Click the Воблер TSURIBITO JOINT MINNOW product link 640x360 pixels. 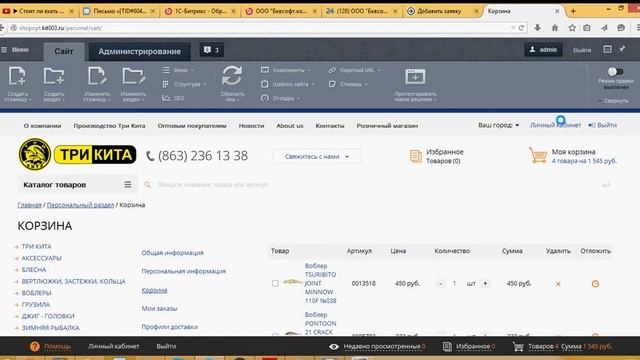point(320,283)
